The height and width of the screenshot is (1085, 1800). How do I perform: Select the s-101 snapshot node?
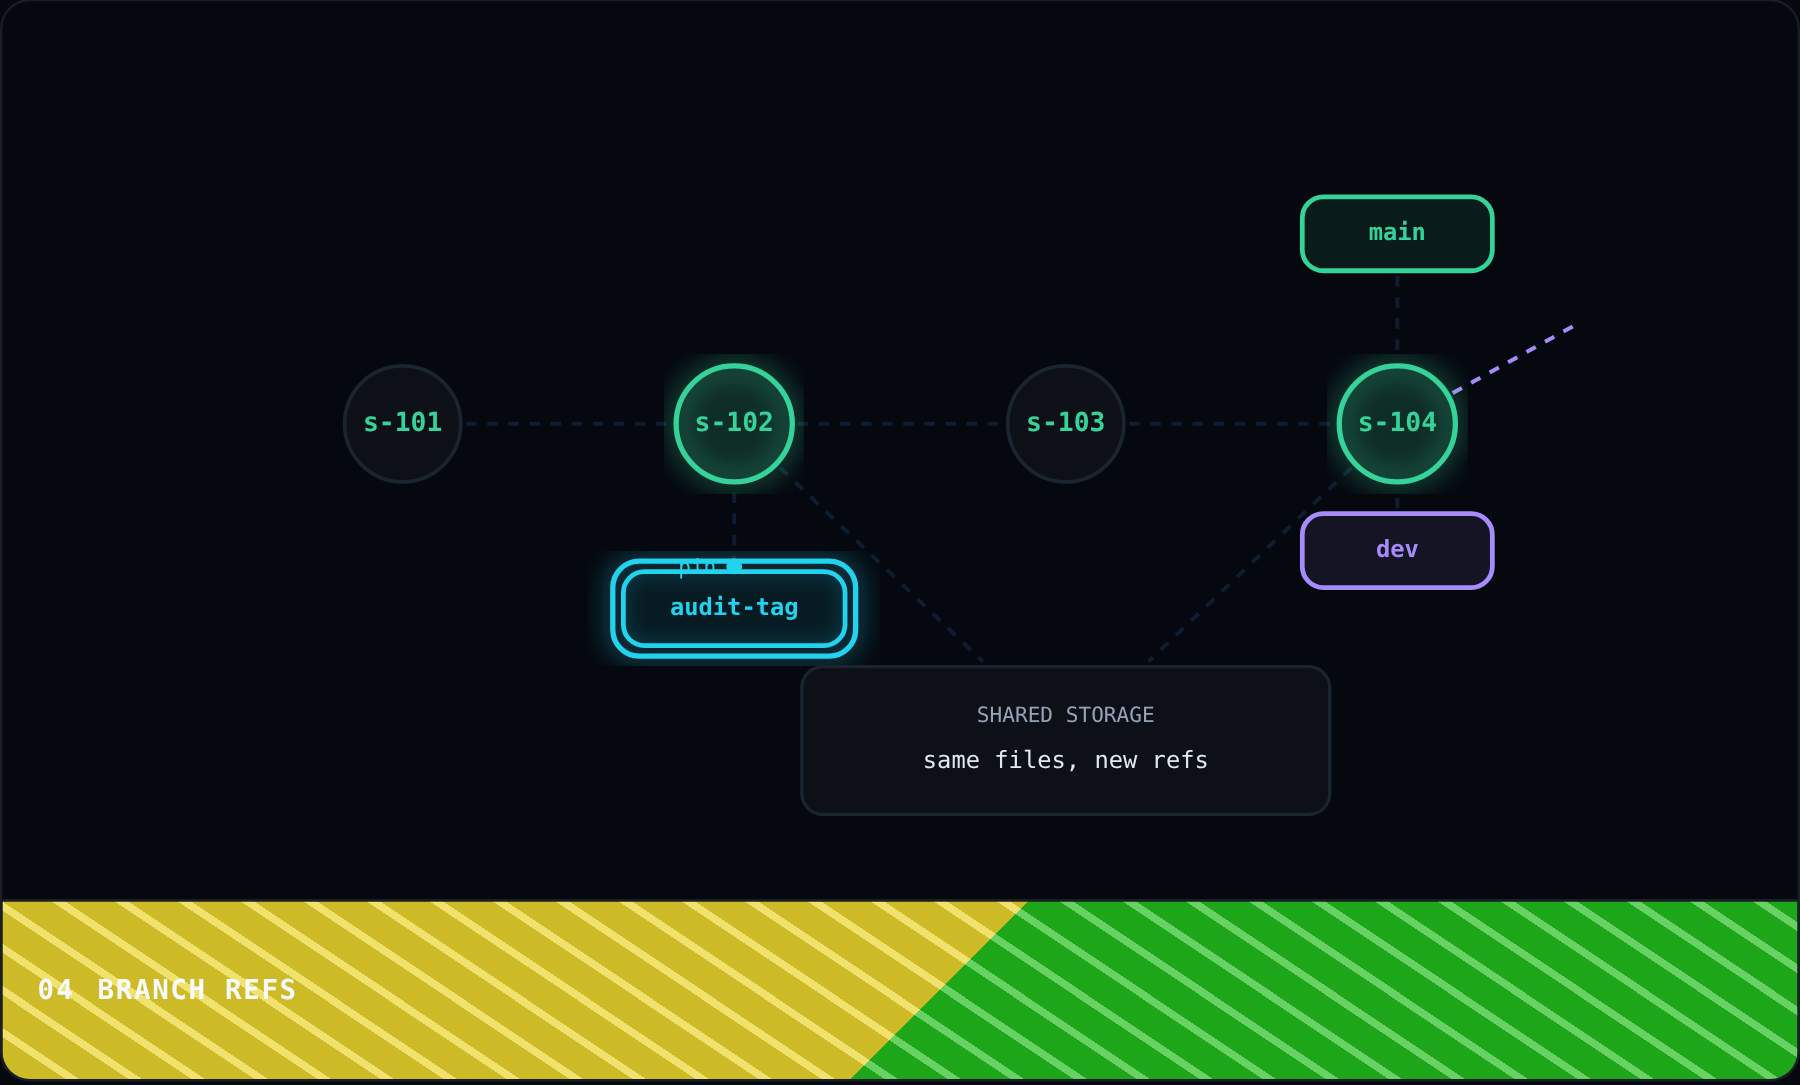402,424
